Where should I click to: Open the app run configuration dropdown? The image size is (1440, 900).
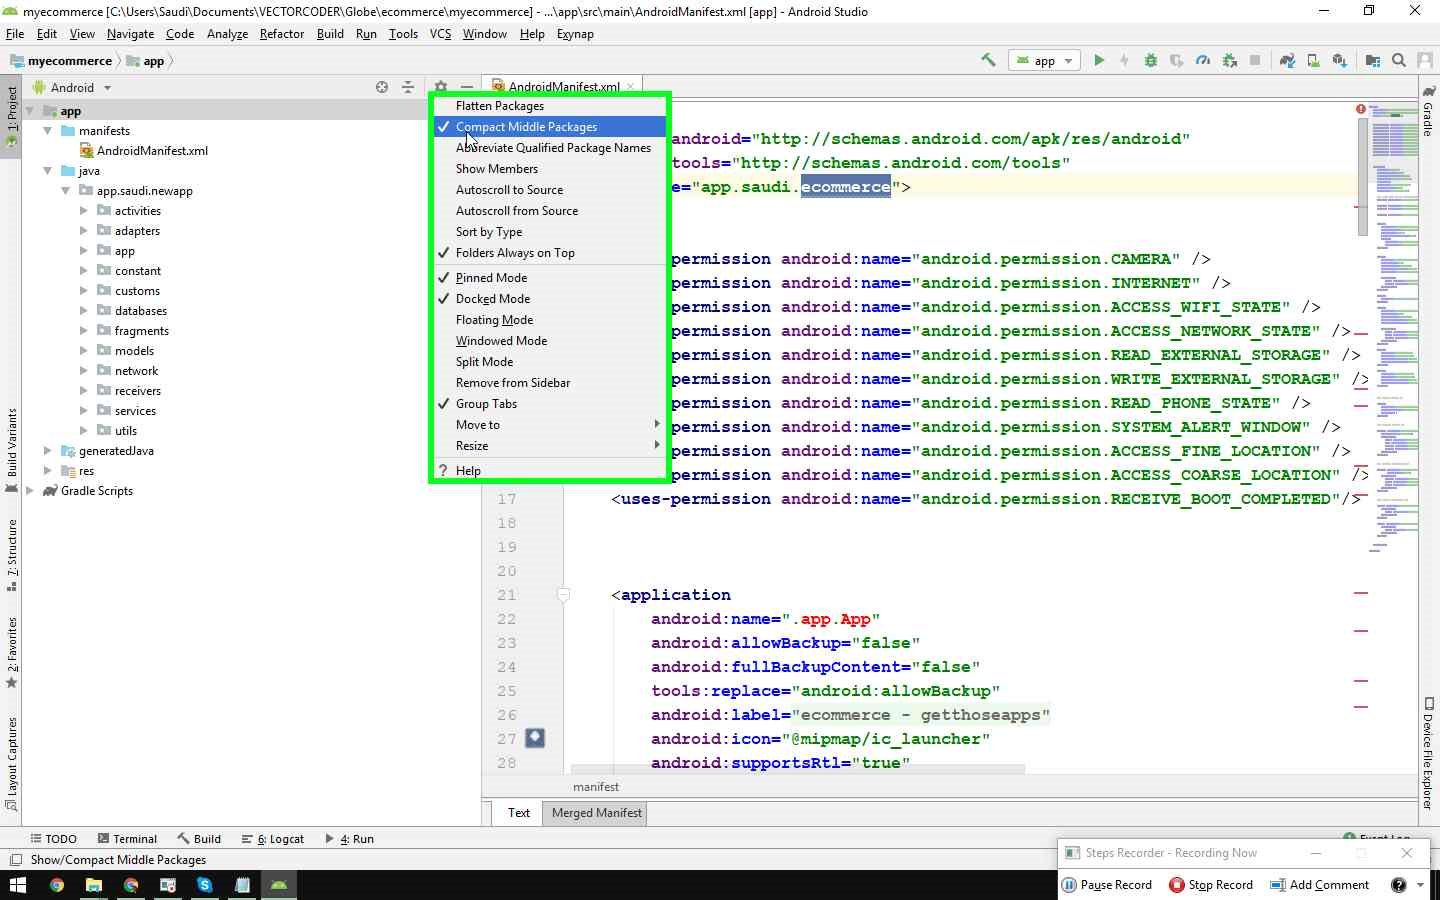[1044, 61]
